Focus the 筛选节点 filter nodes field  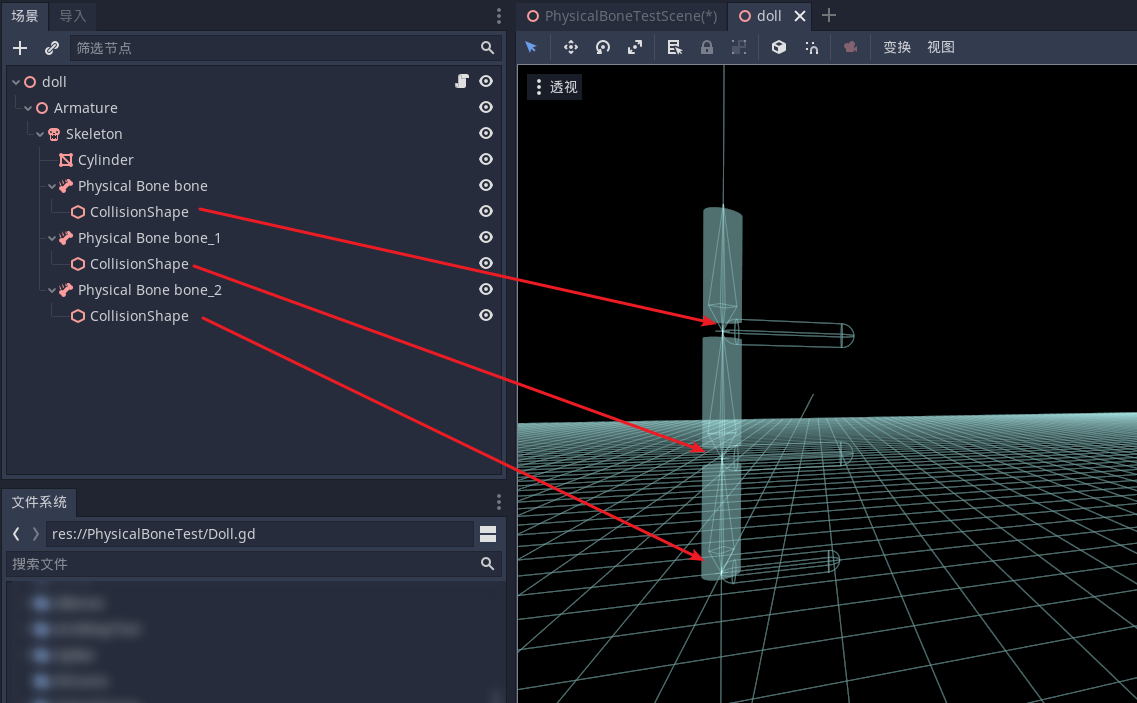[x=284, y=48]
